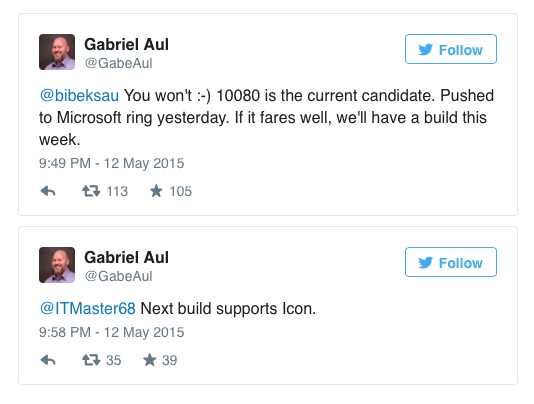
Task: Open the @GabeAul handle in second tweet
Action: click(x=118, y=276)
